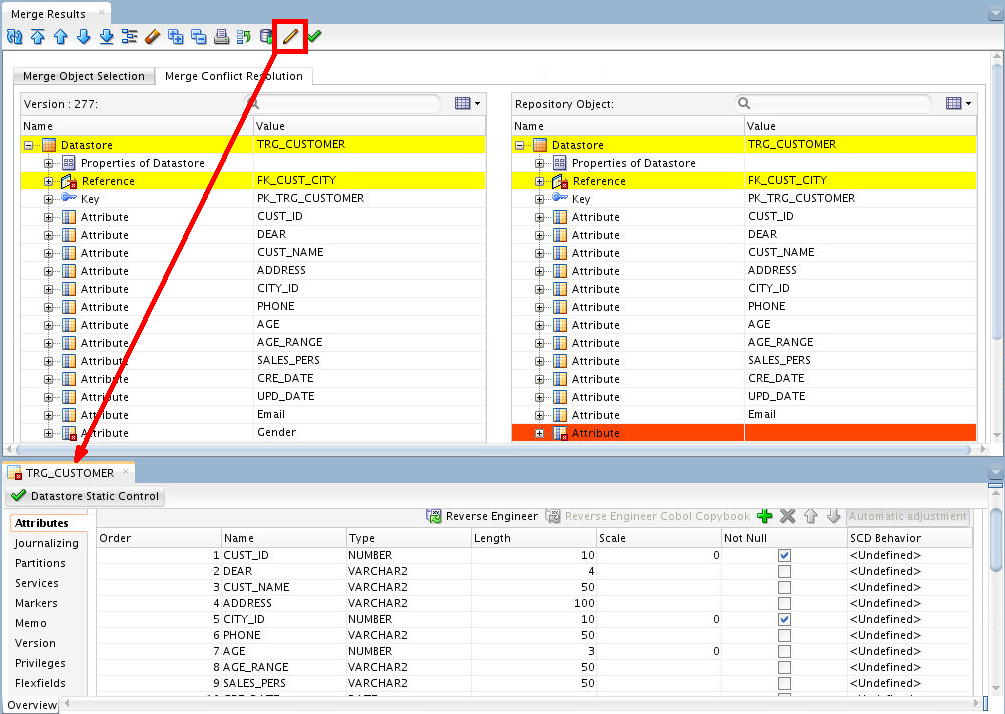The image size is (1005, 714).
Task: Click the eraser icon to clear merge markers
Action: pyautogui.click(x=152, y=36)
